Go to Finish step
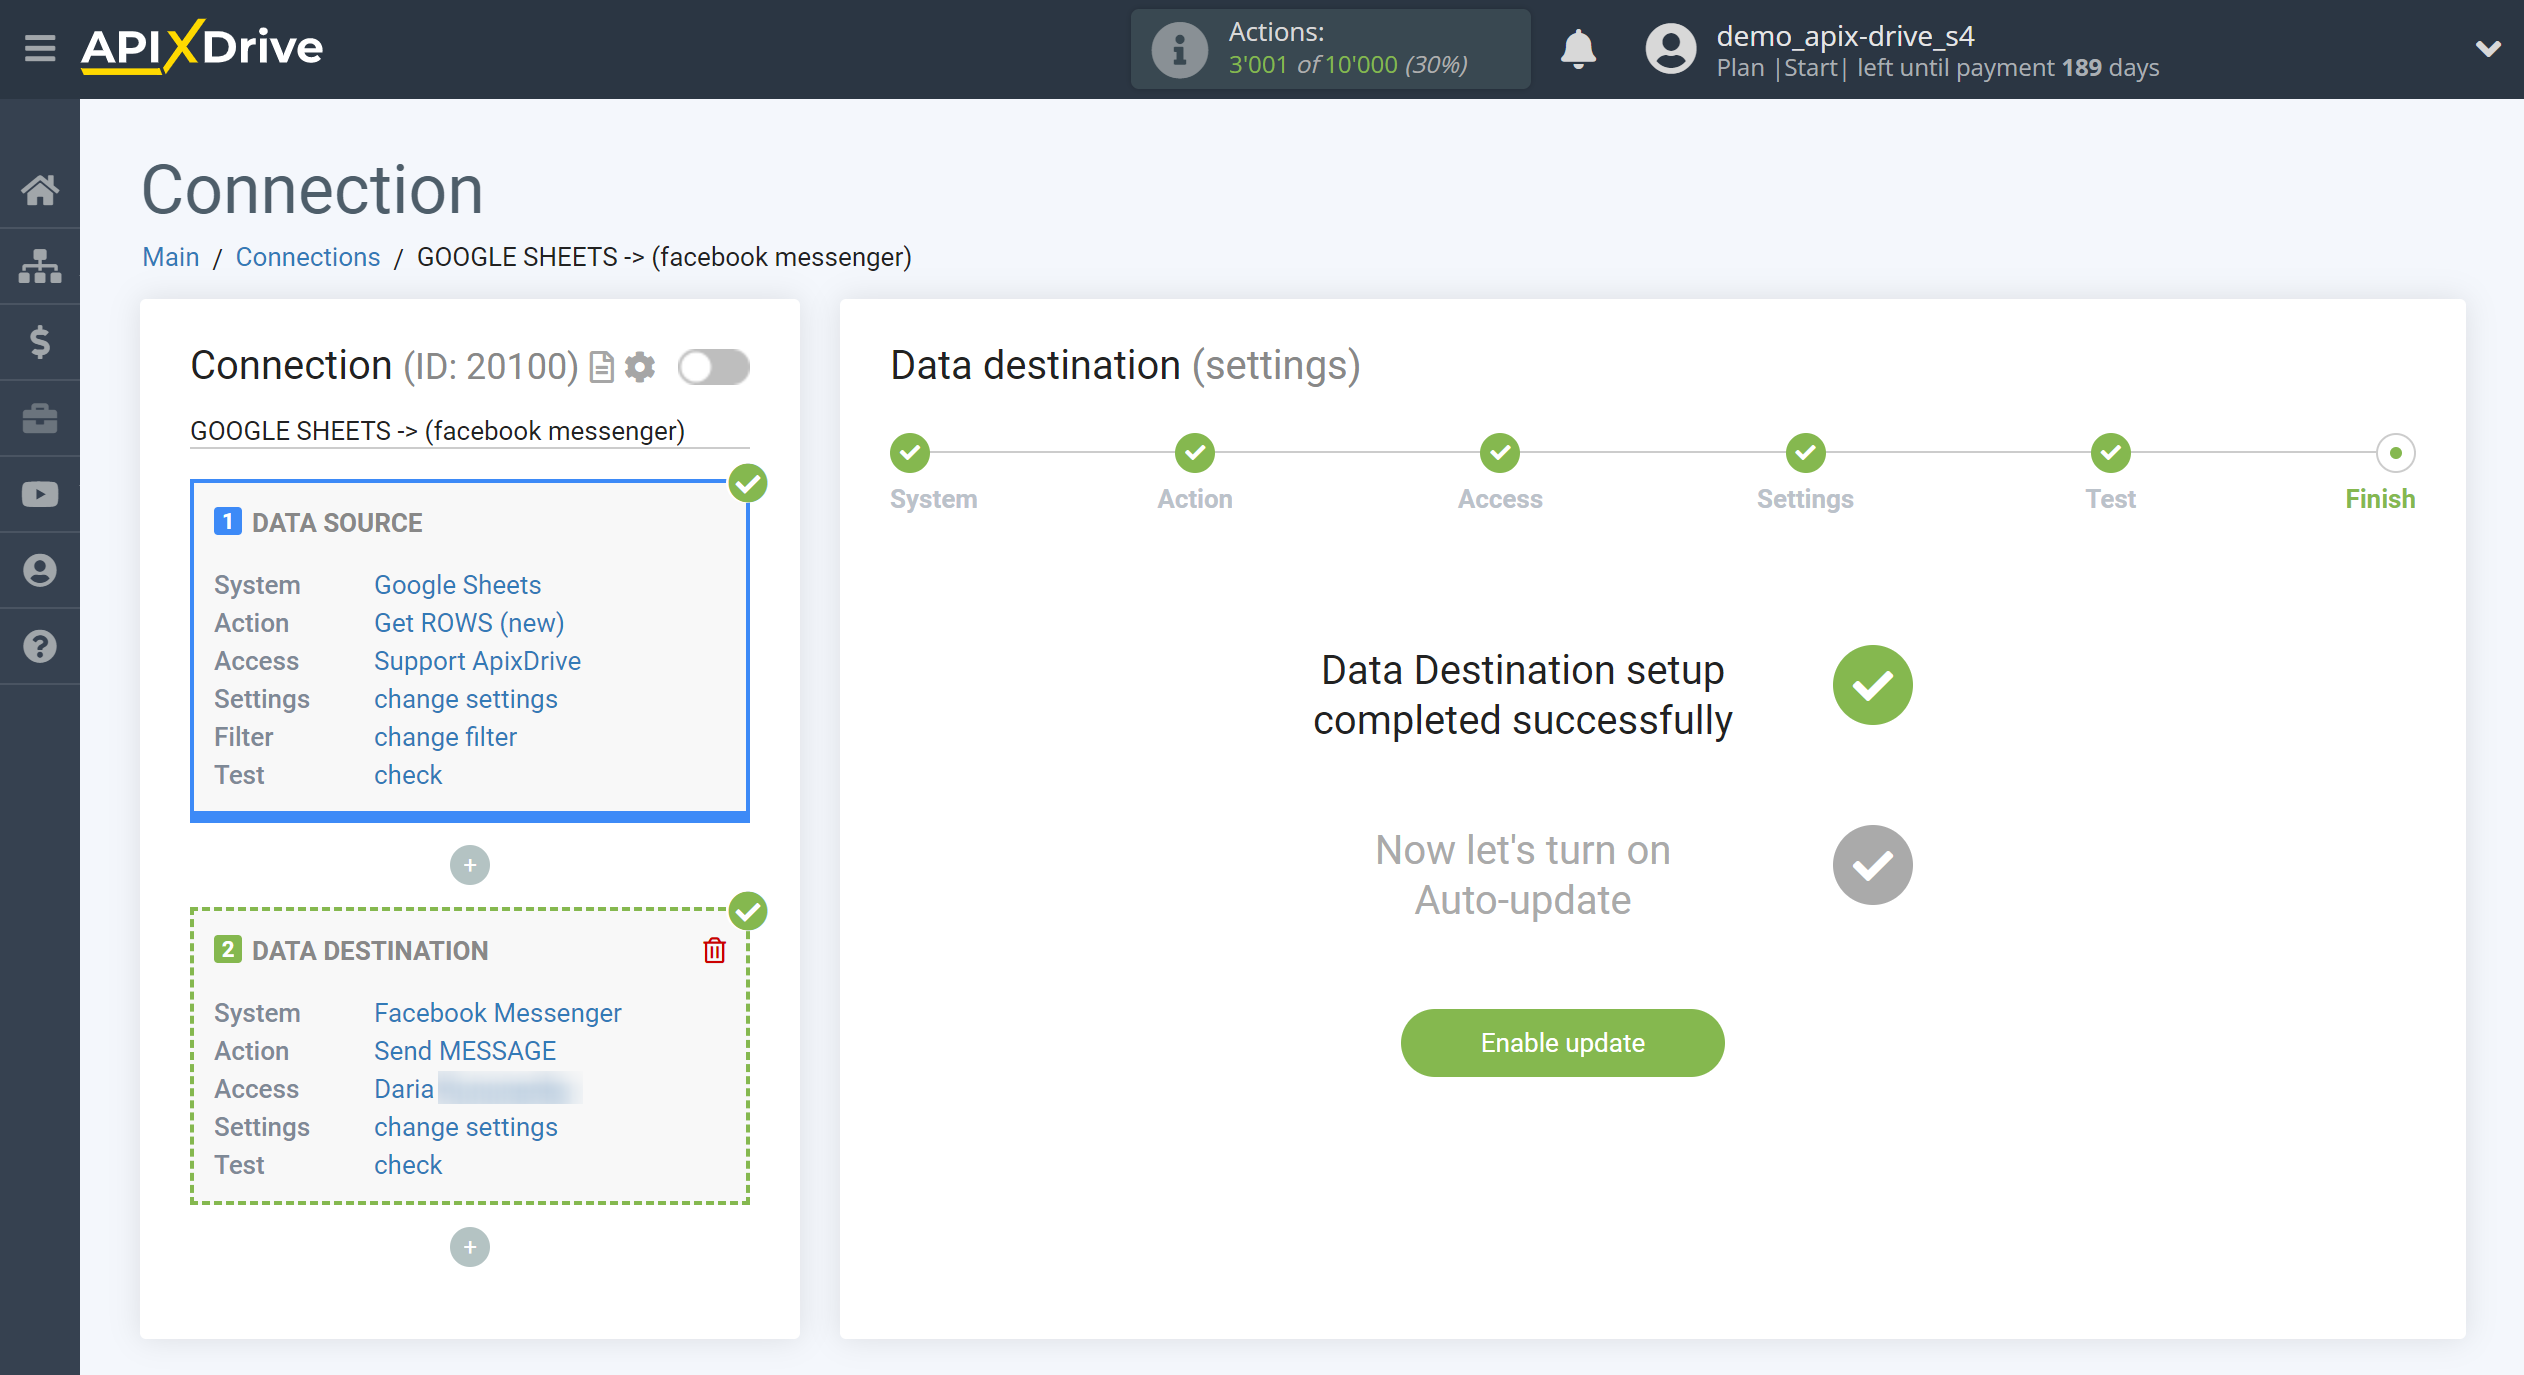Screen dimensions: 2524x1375 (2396, 453)
